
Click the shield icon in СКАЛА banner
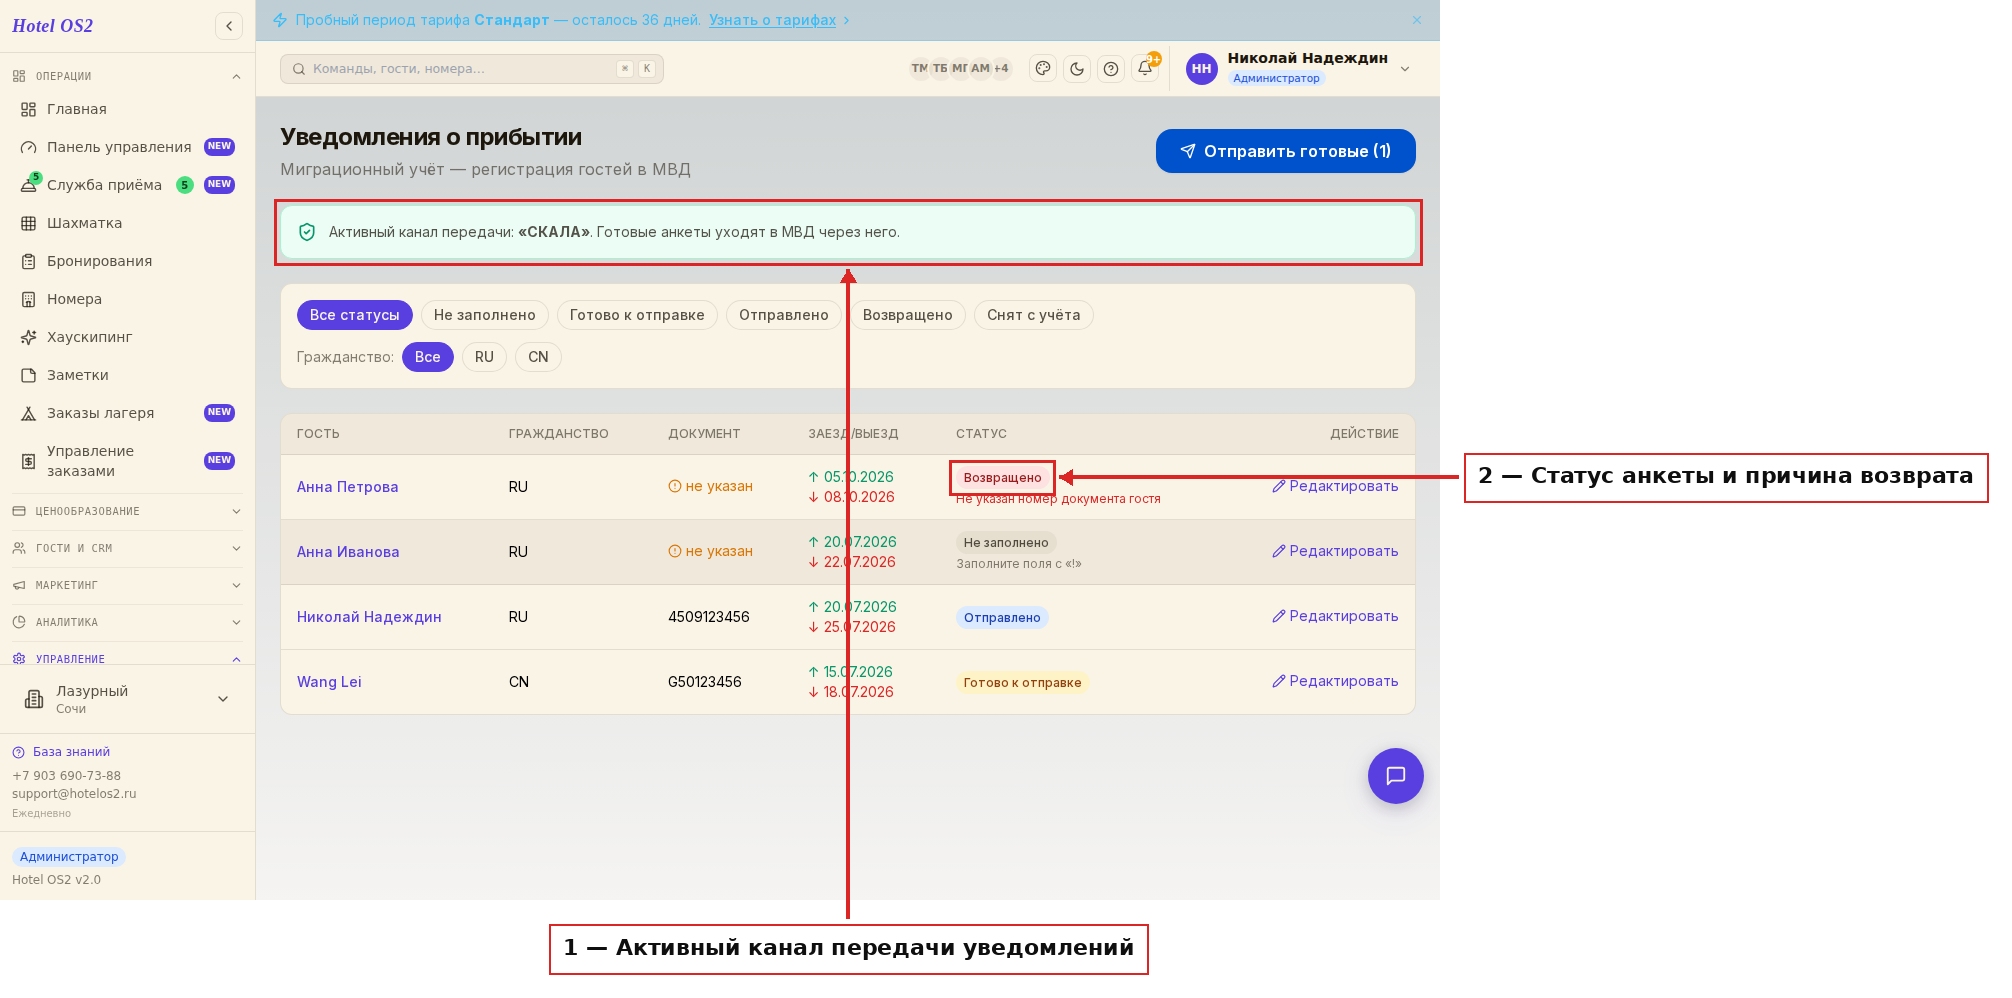point(307,232)
